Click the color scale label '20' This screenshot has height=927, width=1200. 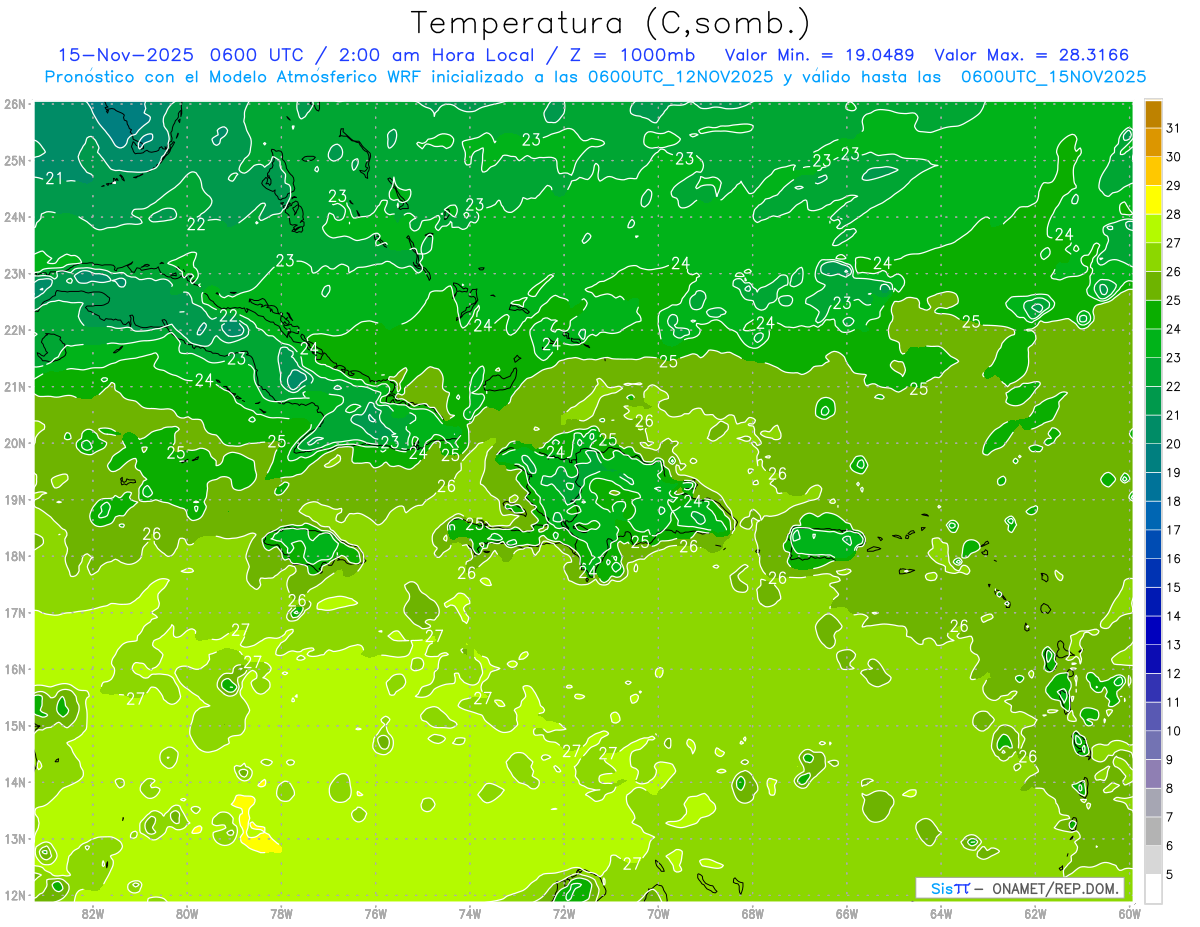point(1174,443)
